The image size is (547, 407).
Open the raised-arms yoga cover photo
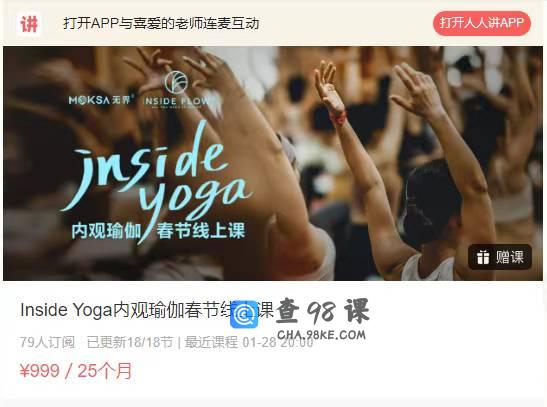tap(273, 163)
